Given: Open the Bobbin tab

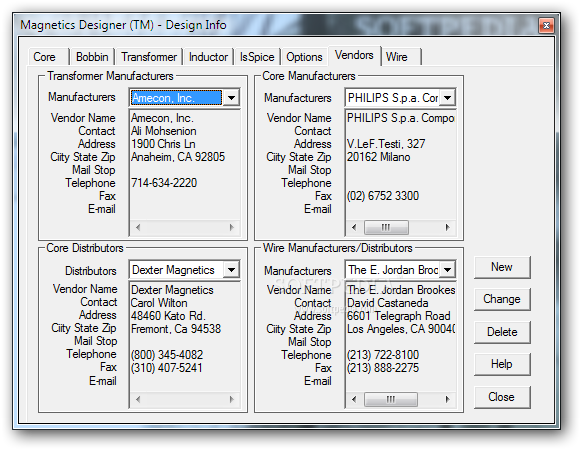Looking at the screenshot, I should 92,57.
